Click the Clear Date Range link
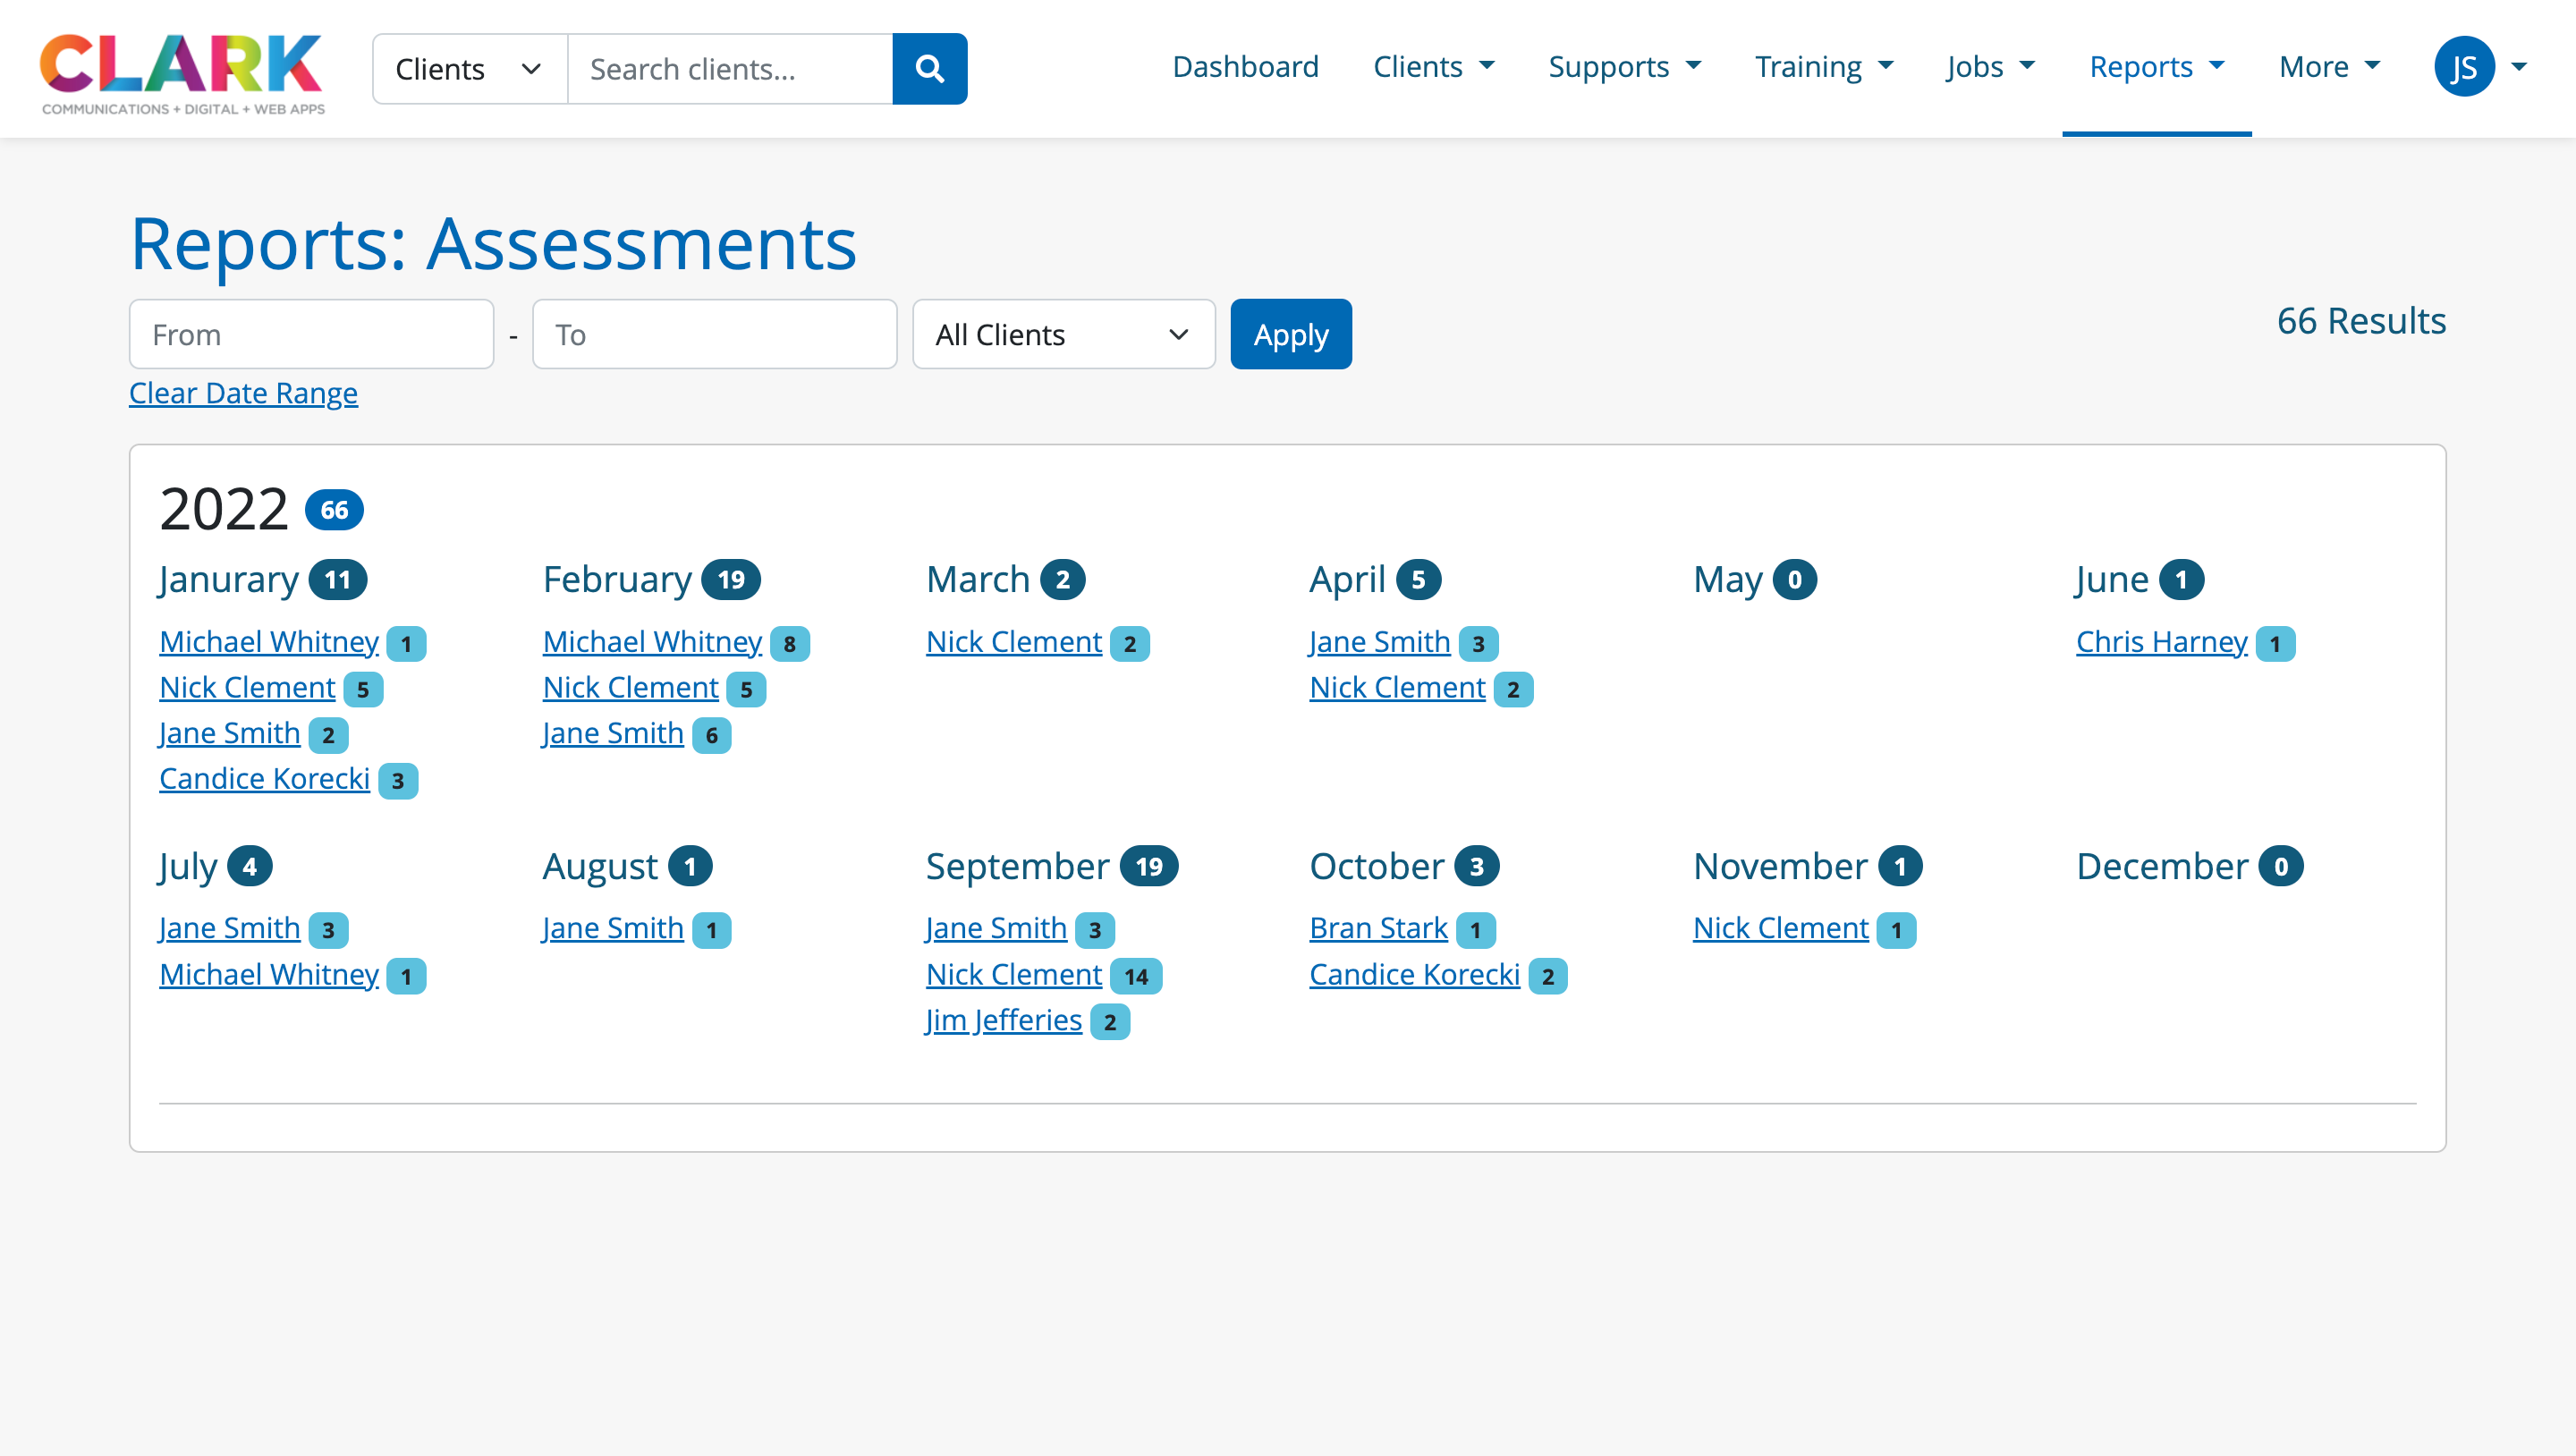Viewport: 2576px width, 1456px height. tap(243, 393)
